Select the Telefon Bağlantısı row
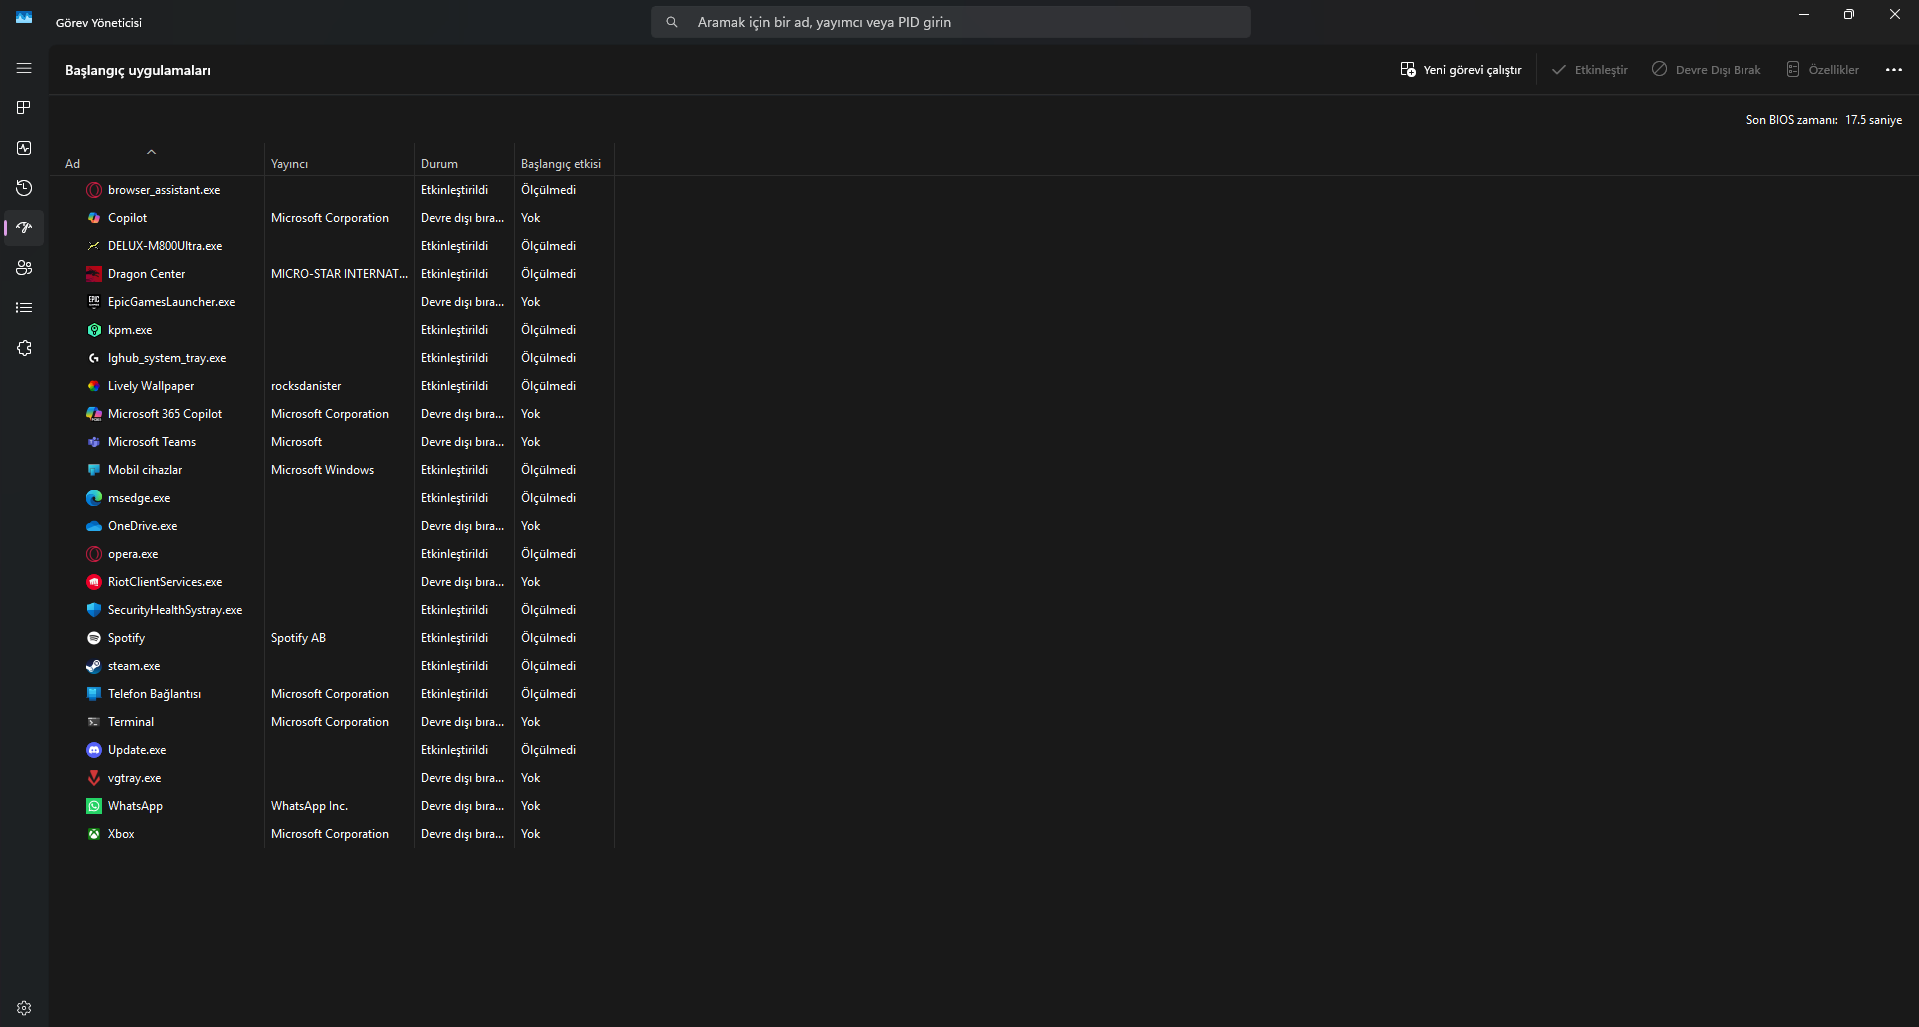This screenshot has height=1027, width=1919. [332, 694]
